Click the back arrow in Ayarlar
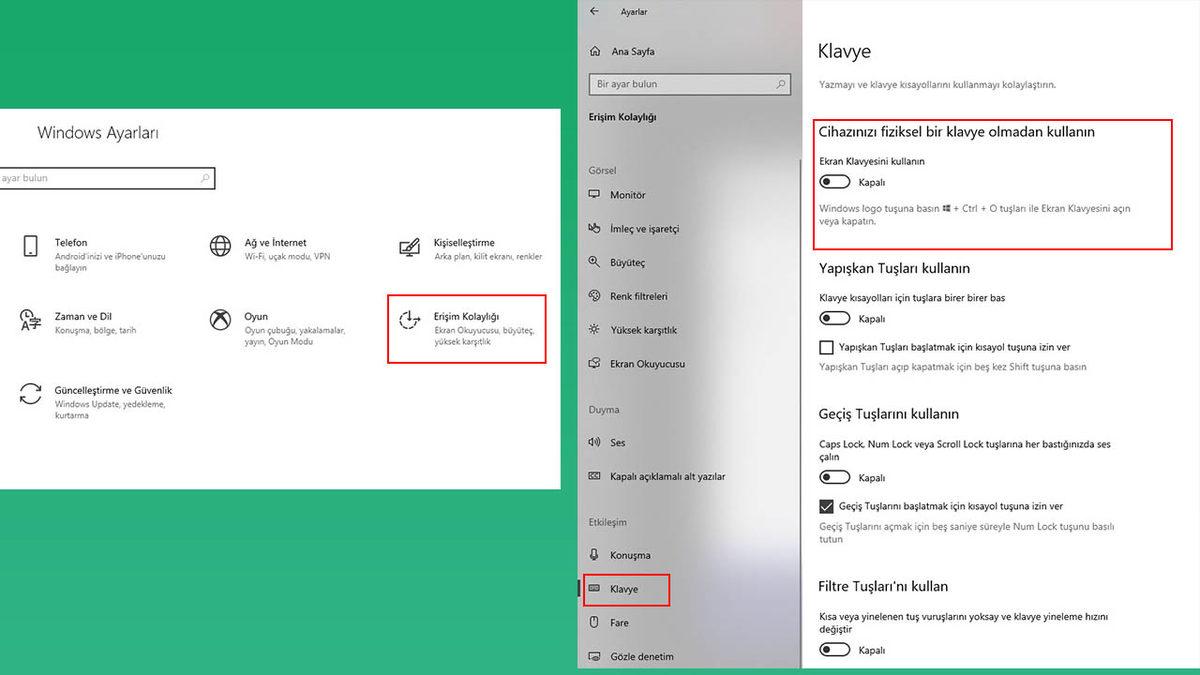The height and width of the screenshot is (675, 1200). [594, 11]
